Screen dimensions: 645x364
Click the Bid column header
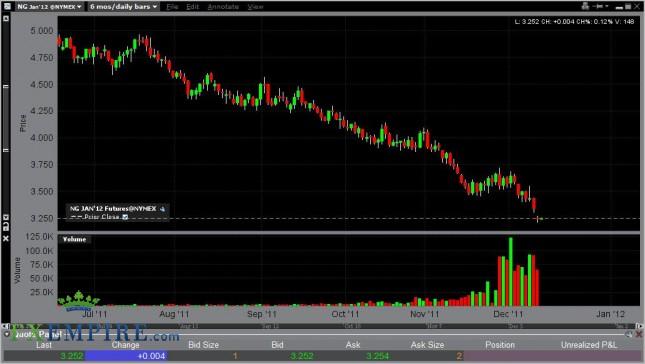277,345
